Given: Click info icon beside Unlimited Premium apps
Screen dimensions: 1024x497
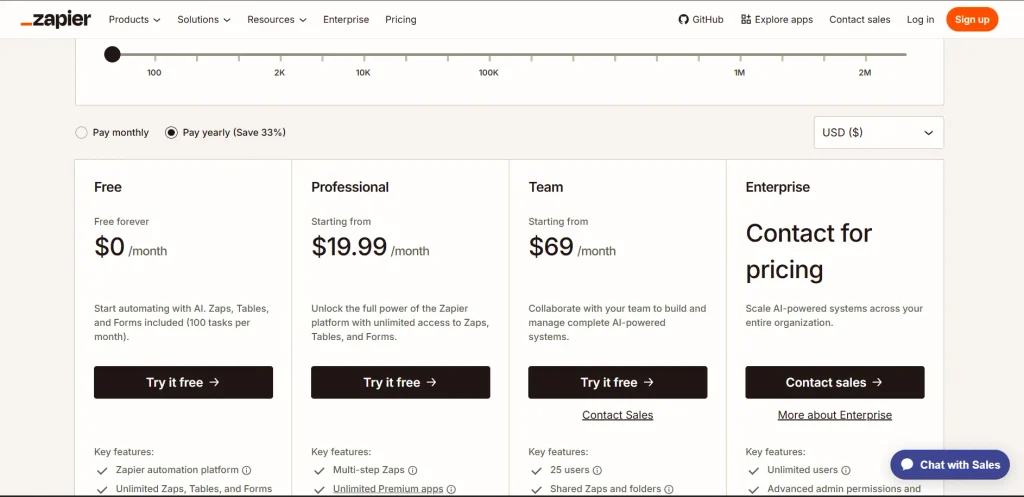Looking at the screenshot, I should pyautogui.click(x=451, y=489).
